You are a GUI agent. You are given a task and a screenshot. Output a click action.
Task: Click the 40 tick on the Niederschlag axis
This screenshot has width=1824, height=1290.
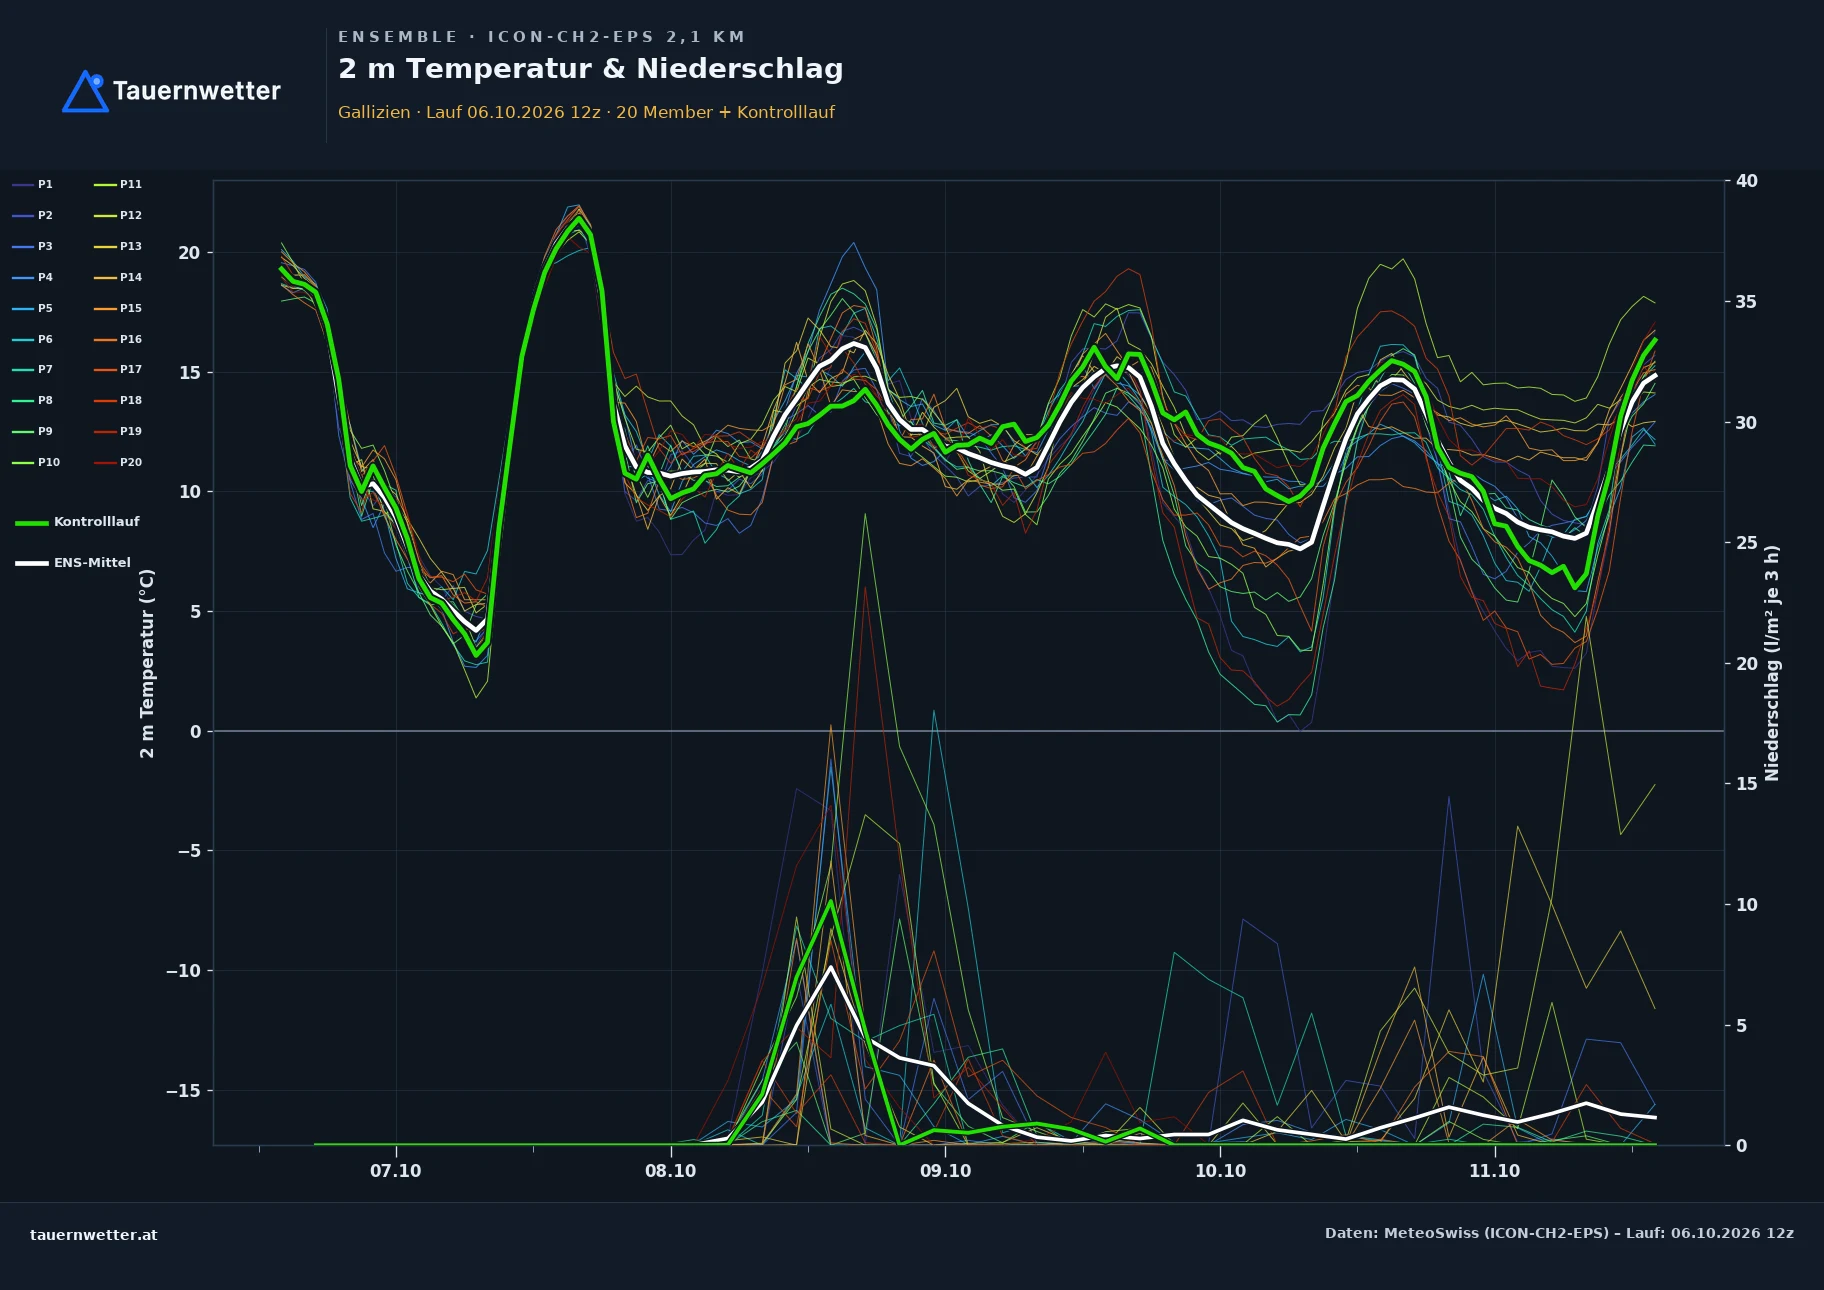pos(1746,181)
